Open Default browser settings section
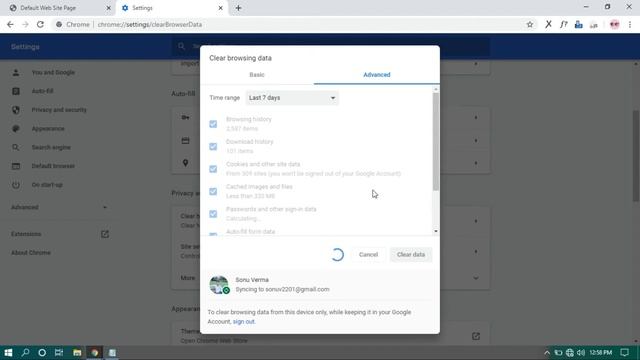The width and height of the screenshot is (640, 360). [53, 166]
